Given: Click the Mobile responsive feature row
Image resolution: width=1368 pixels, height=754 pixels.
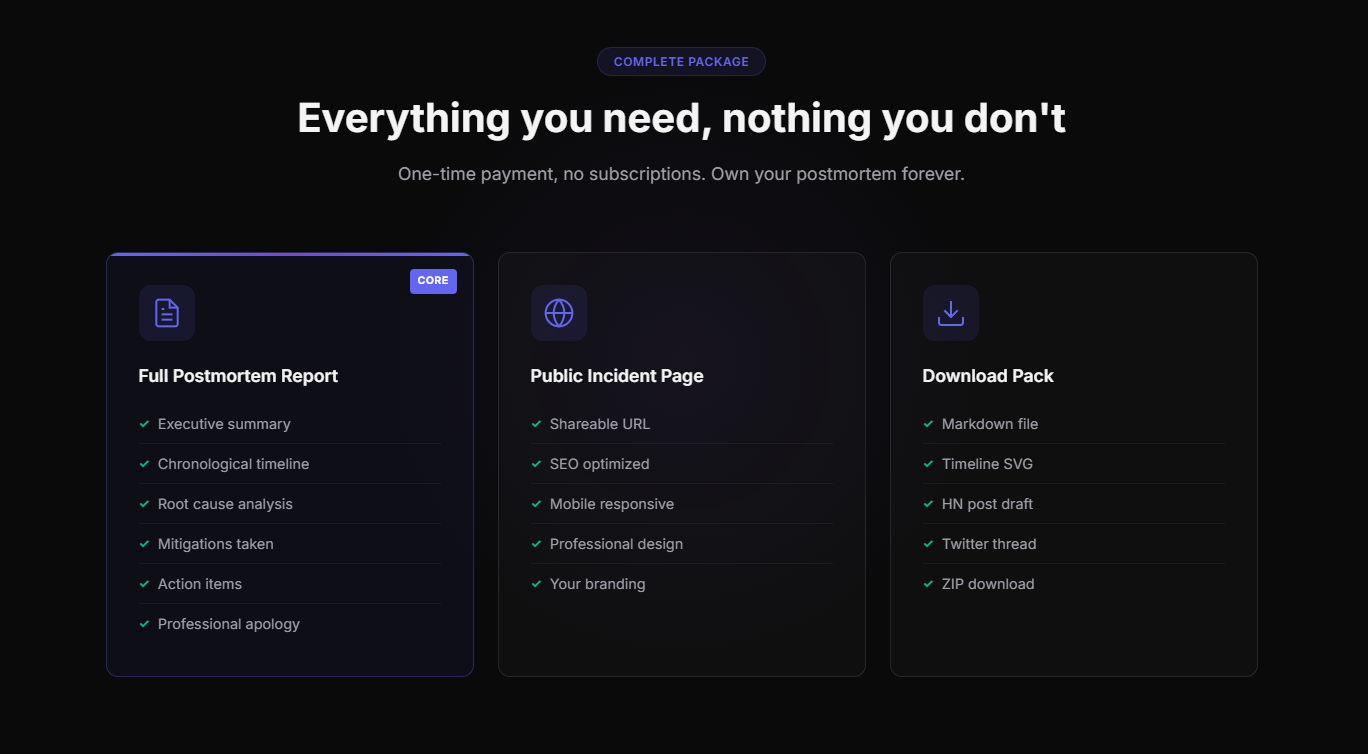Looking at the screenshot, I should pyautogui.click(x=612, y=504).
